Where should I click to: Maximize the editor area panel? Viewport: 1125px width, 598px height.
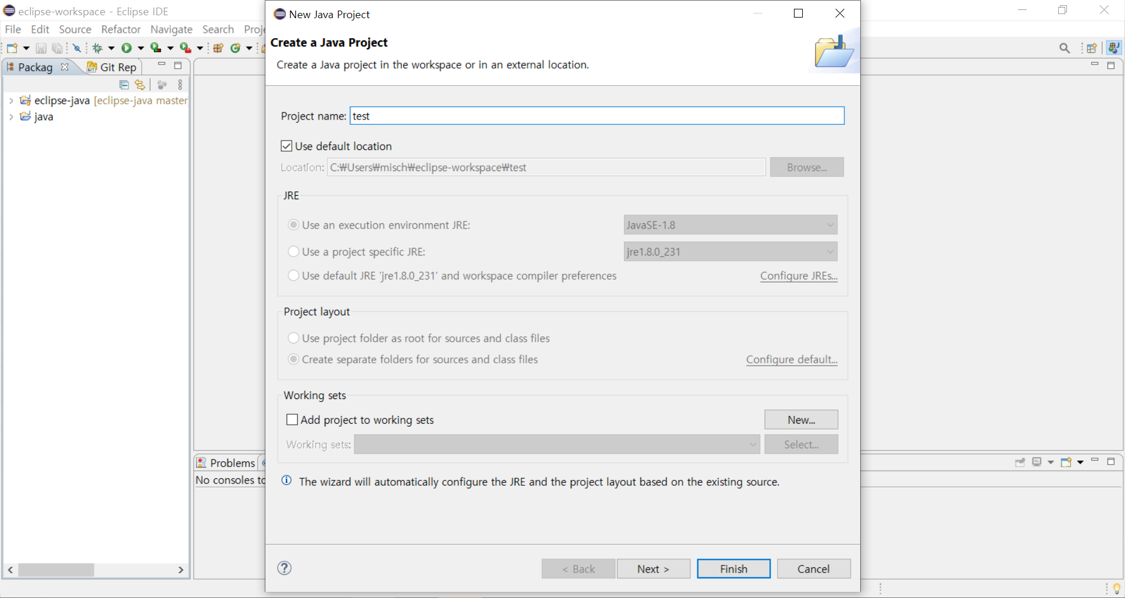click(1111, 65)
